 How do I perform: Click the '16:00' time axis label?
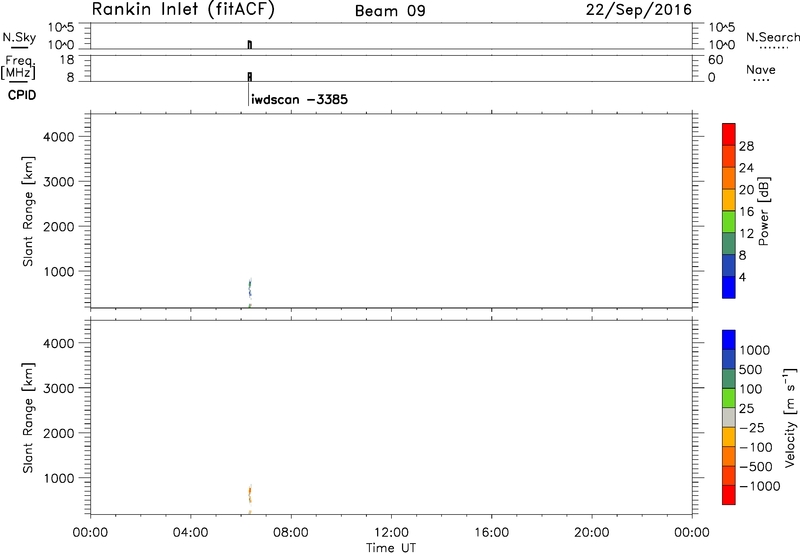491,533
